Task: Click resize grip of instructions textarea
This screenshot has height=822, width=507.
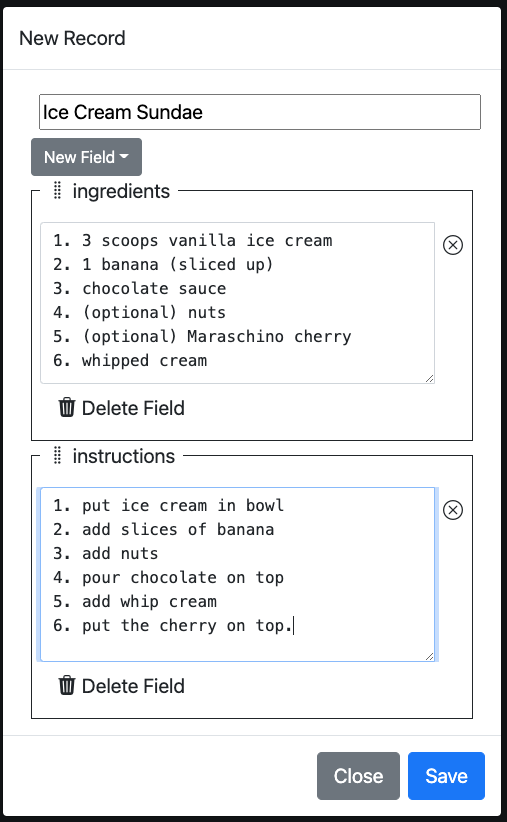Action: [429, 656]
